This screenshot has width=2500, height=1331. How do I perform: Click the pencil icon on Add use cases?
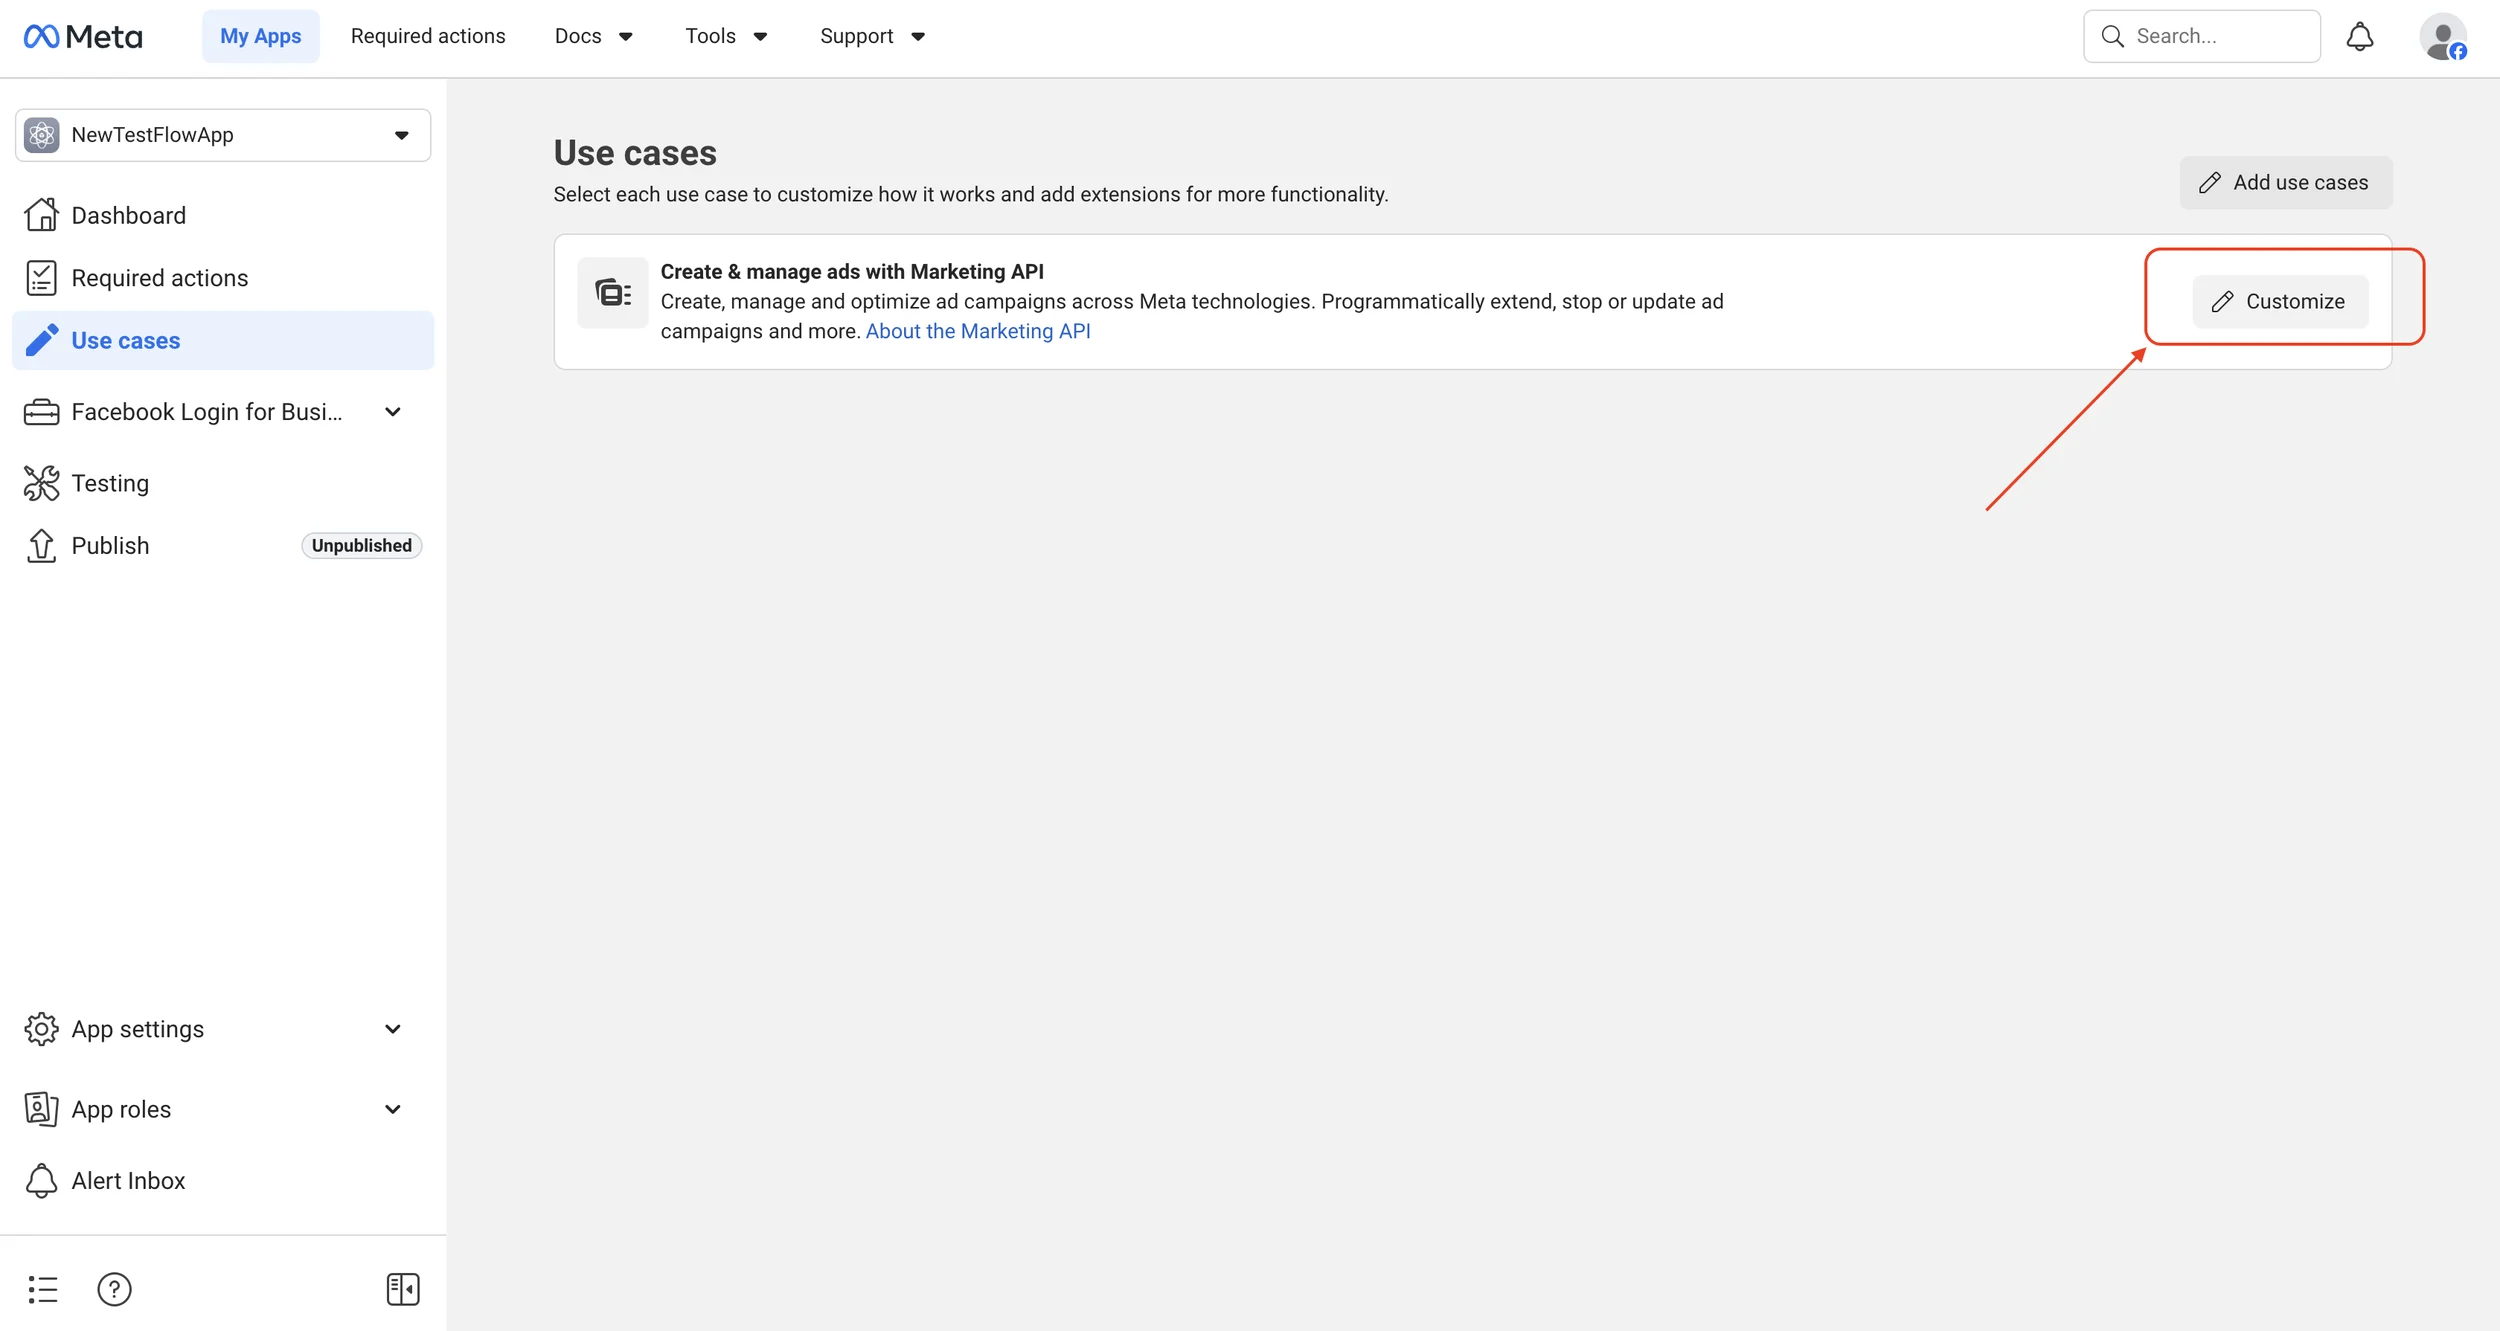(x=2209, y=183)
